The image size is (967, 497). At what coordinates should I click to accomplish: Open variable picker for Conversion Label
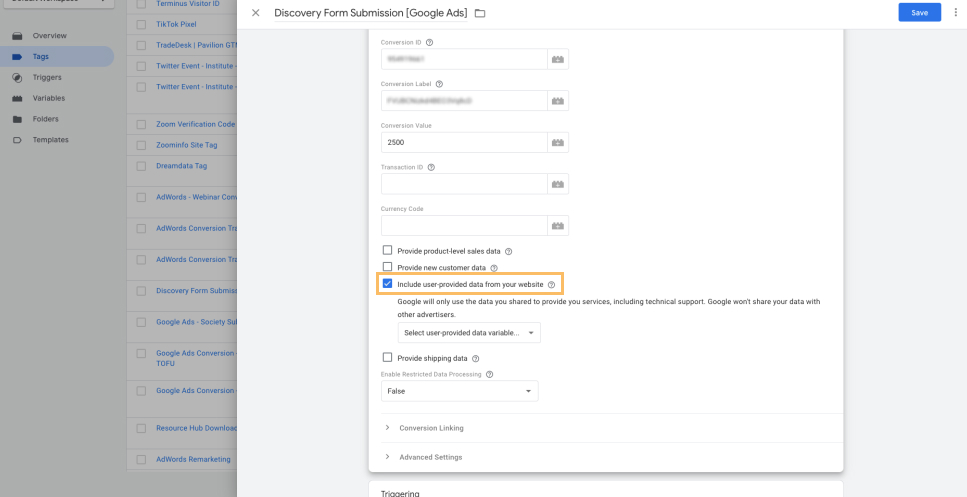click(x=558, y=101)
